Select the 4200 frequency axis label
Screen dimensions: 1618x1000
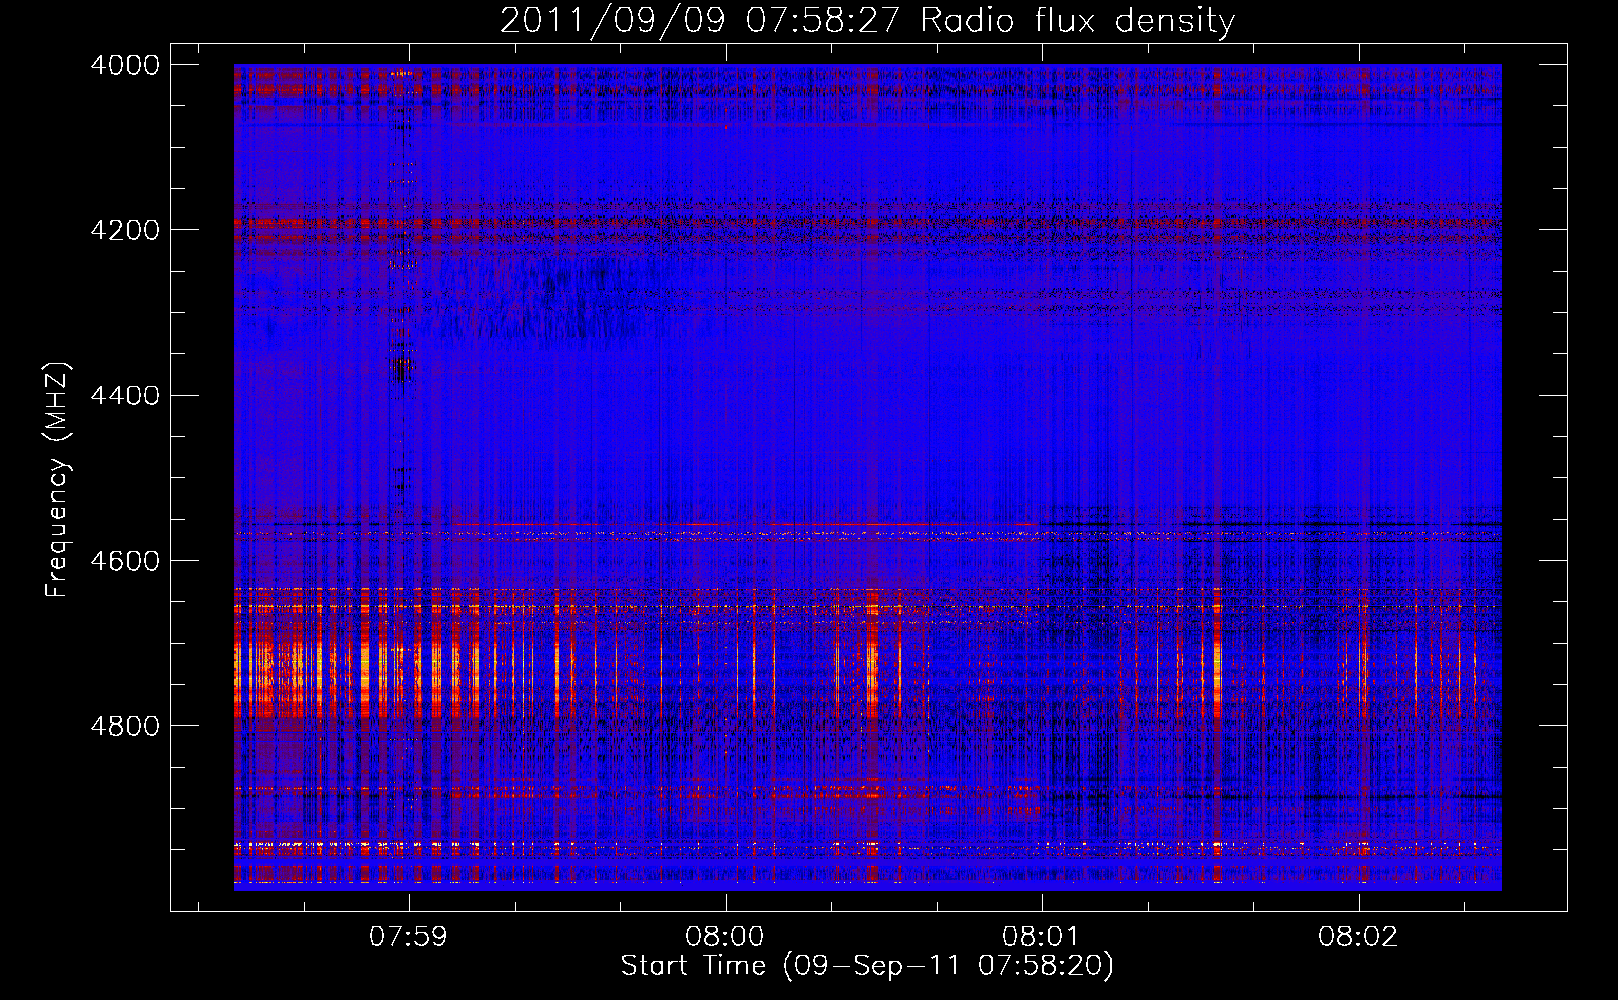(125, 230)
